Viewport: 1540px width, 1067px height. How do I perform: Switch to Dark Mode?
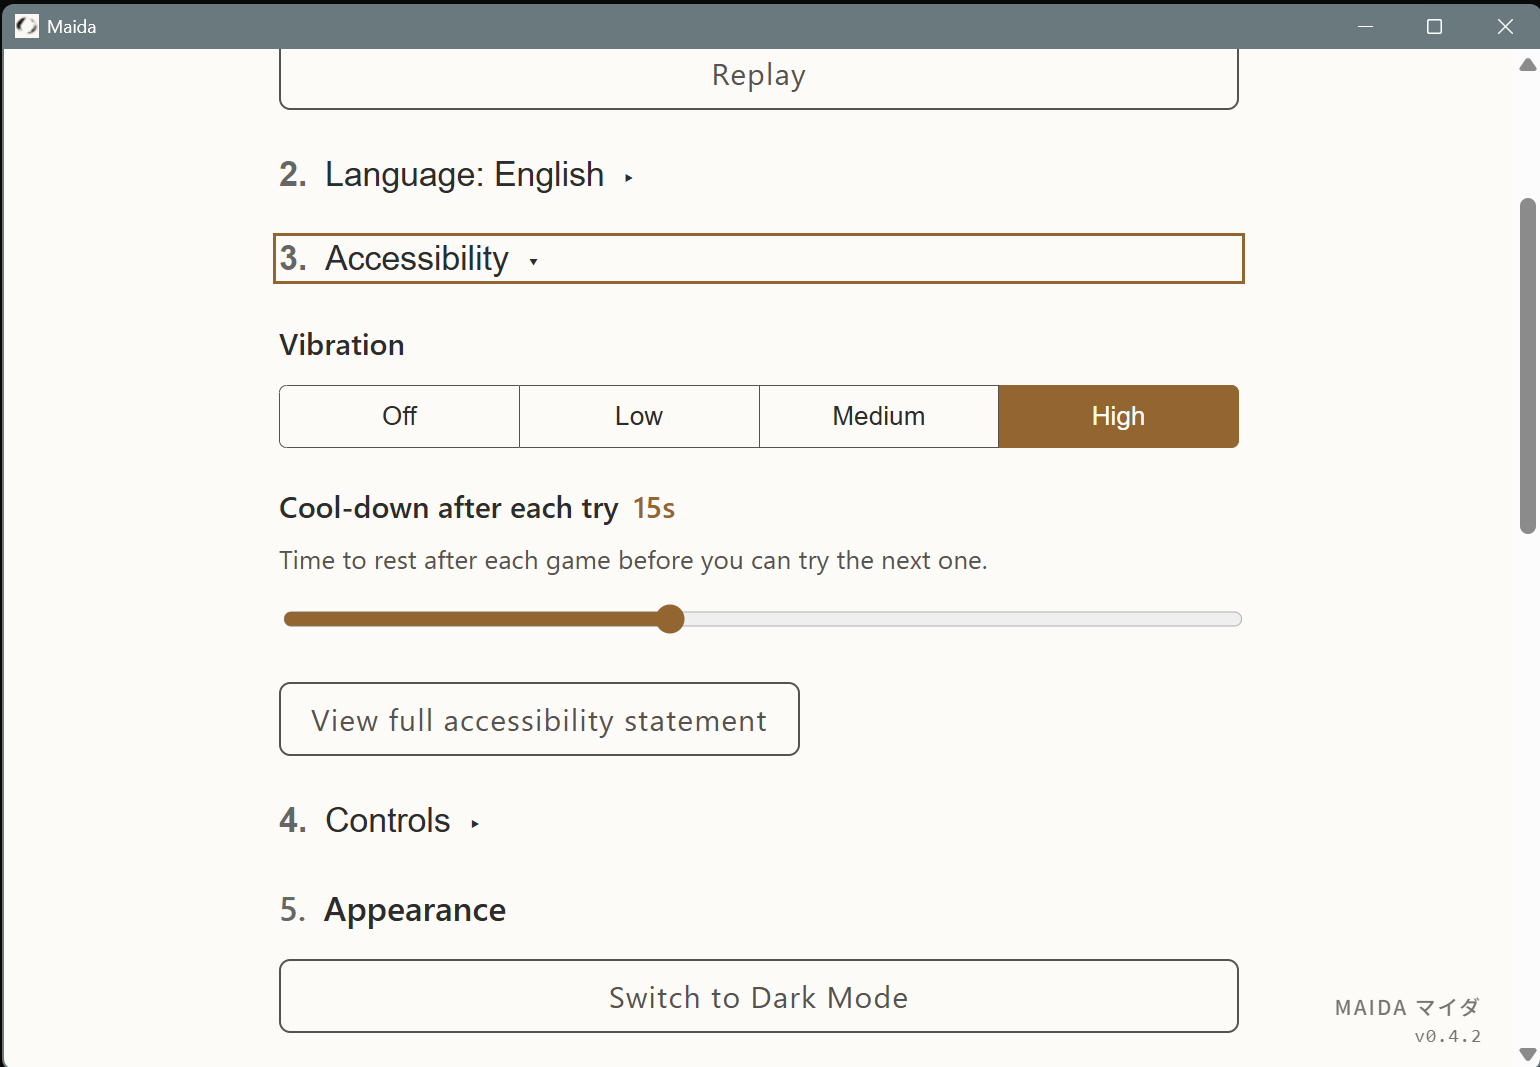758,996
